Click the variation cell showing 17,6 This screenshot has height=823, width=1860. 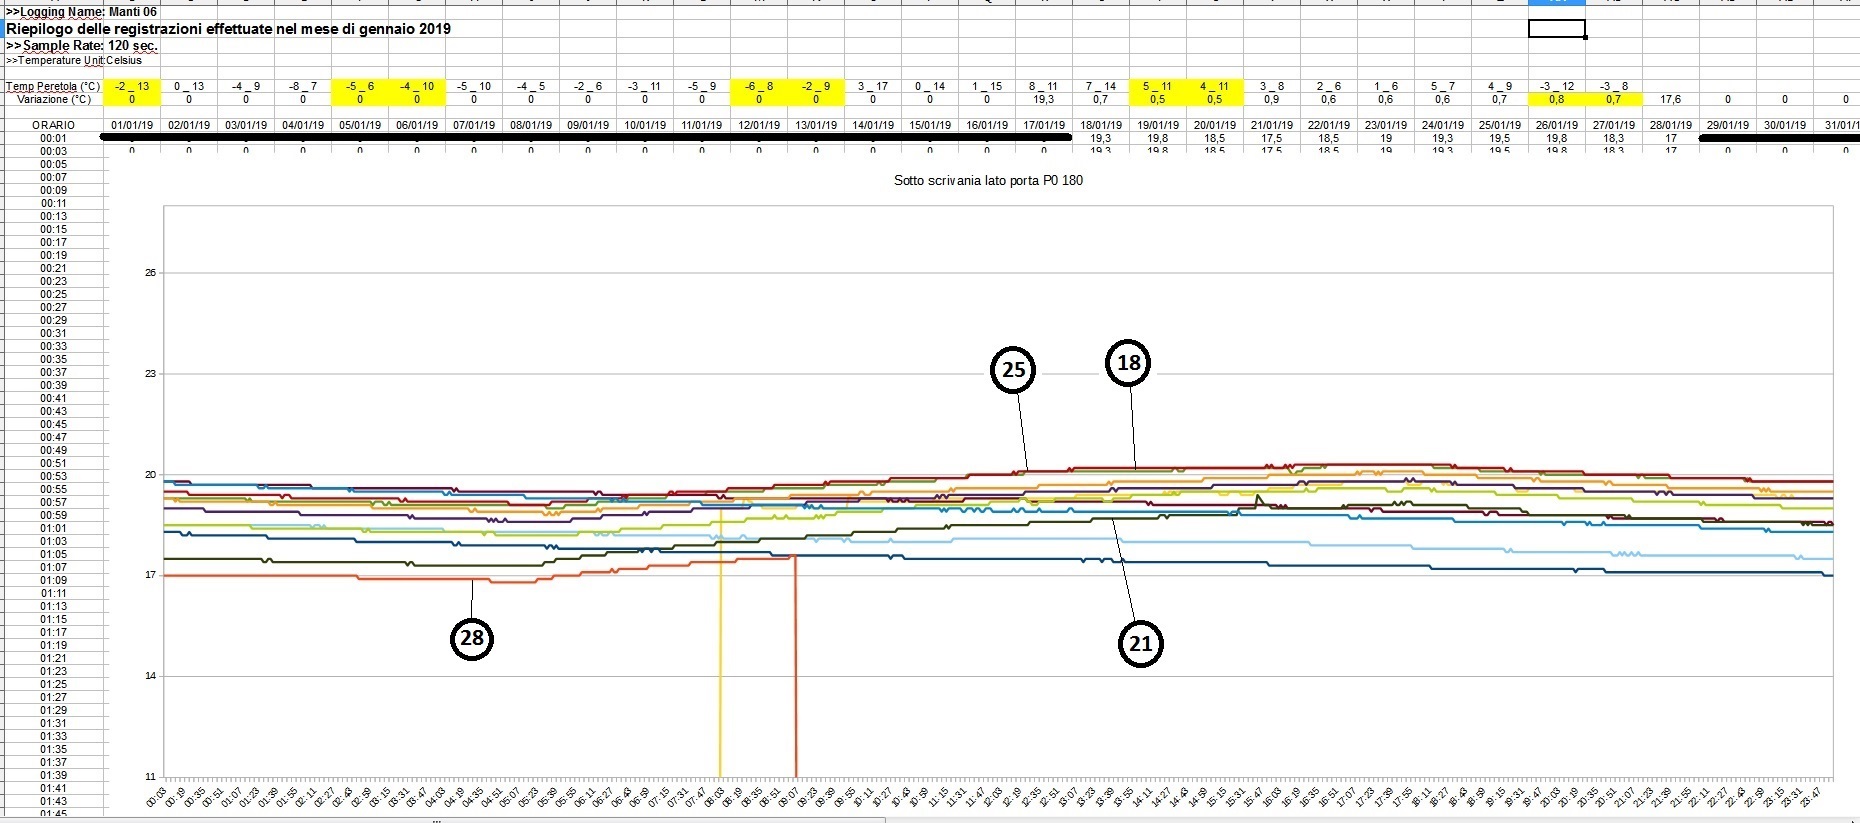tap(1670, 99)
